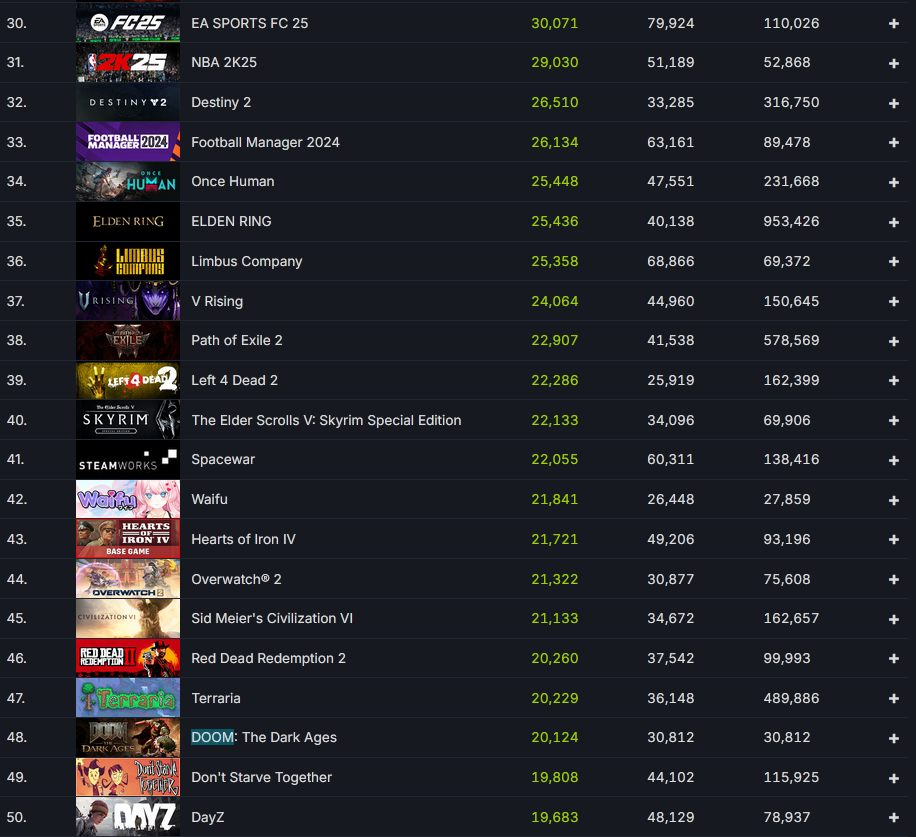Add DayZ using its plus icon
916x837 pixels.
[893, 818]
